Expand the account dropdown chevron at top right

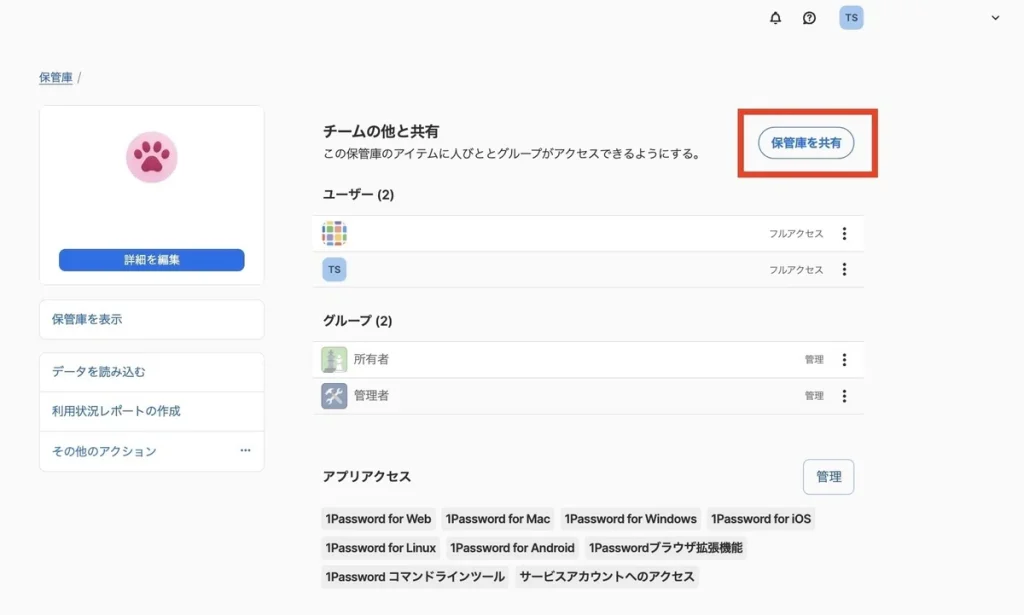click(x=995, y=18)
